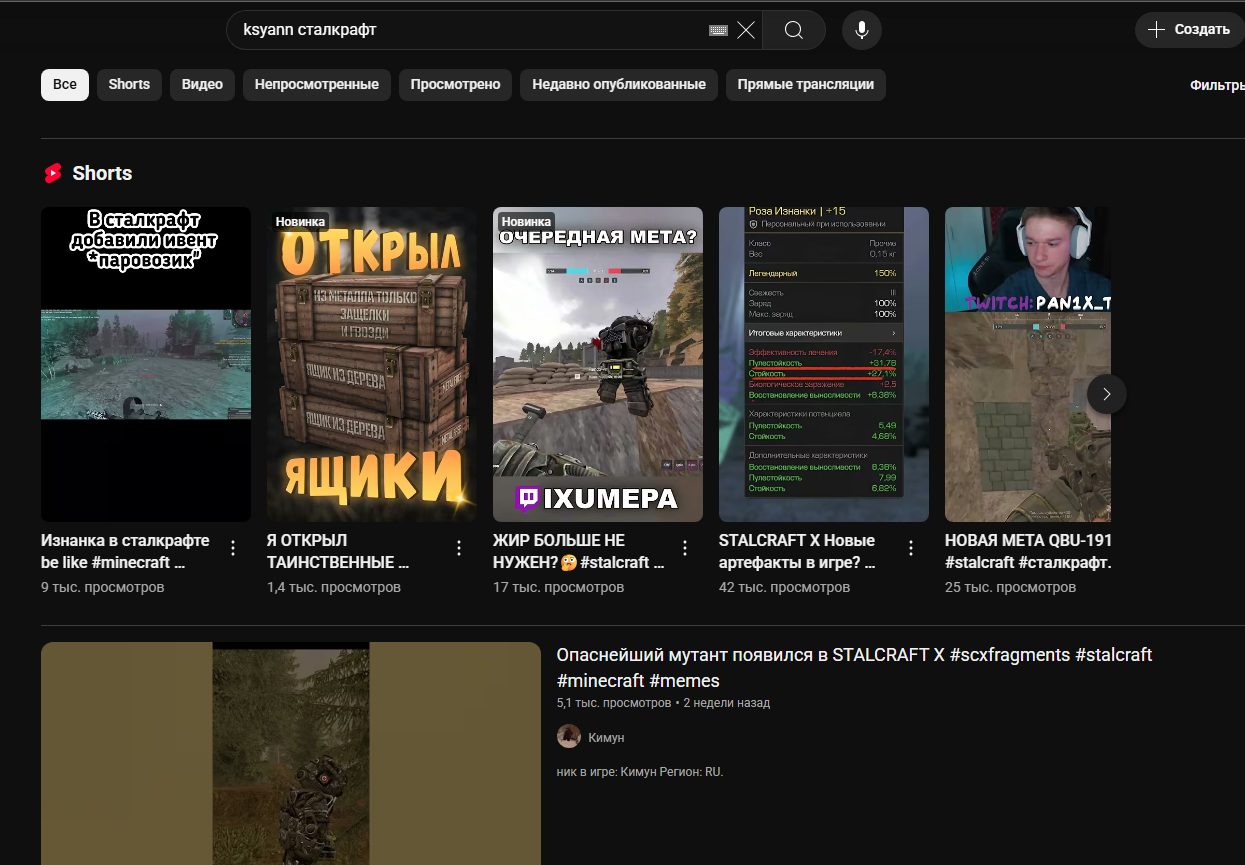Click the red Shorts logo icon in section header
The height and width of the screenshot is (865, 1245).
coord(53,173)
